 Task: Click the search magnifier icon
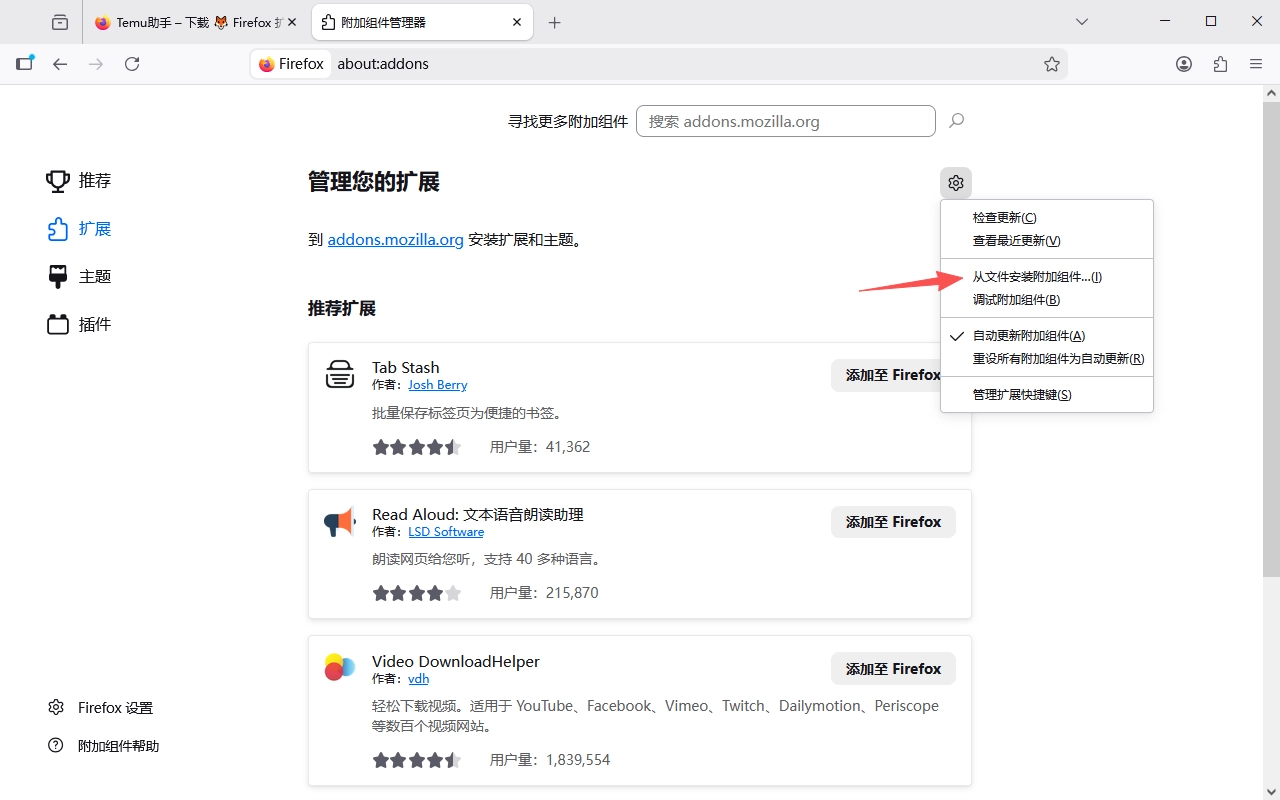point(956,120)
